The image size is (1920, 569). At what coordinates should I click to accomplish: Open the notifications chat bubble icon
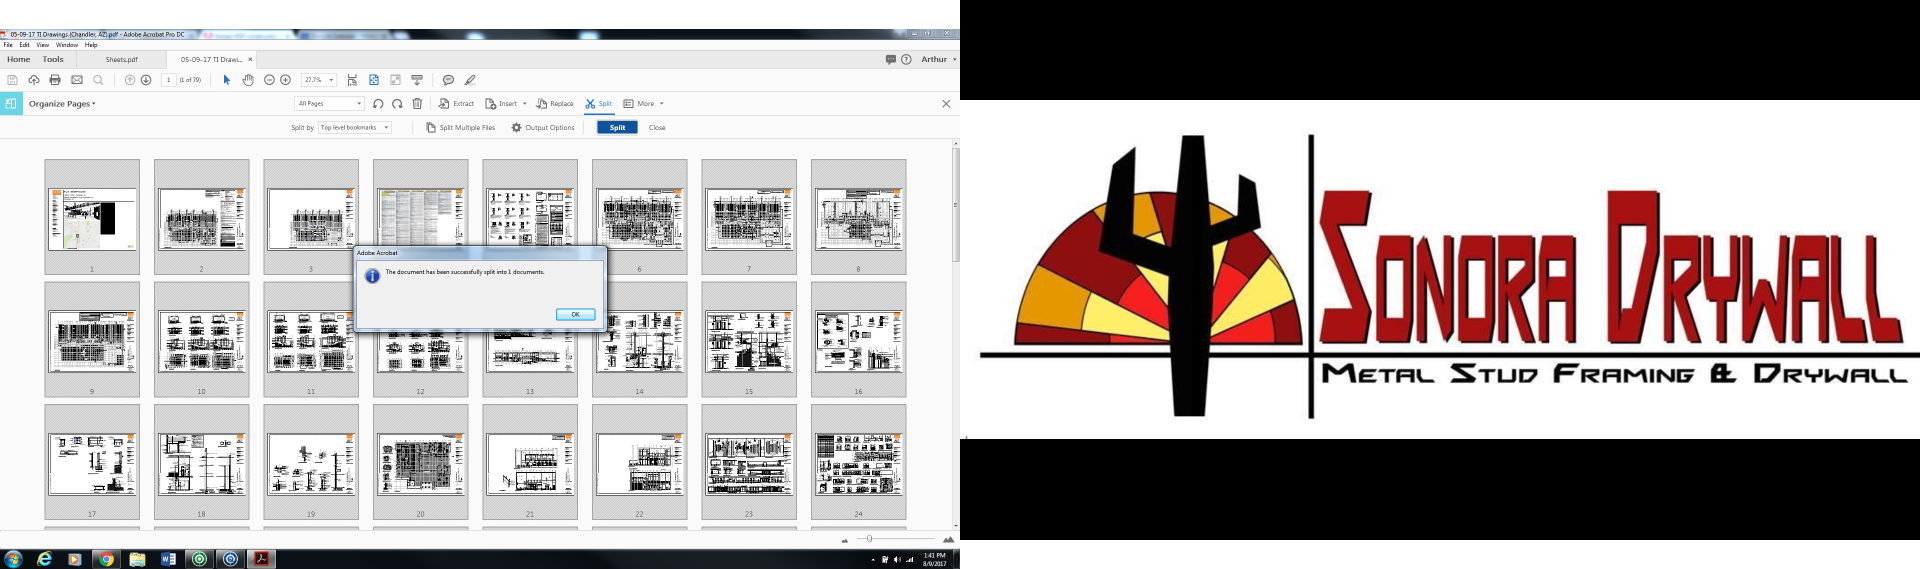(890, 59)
